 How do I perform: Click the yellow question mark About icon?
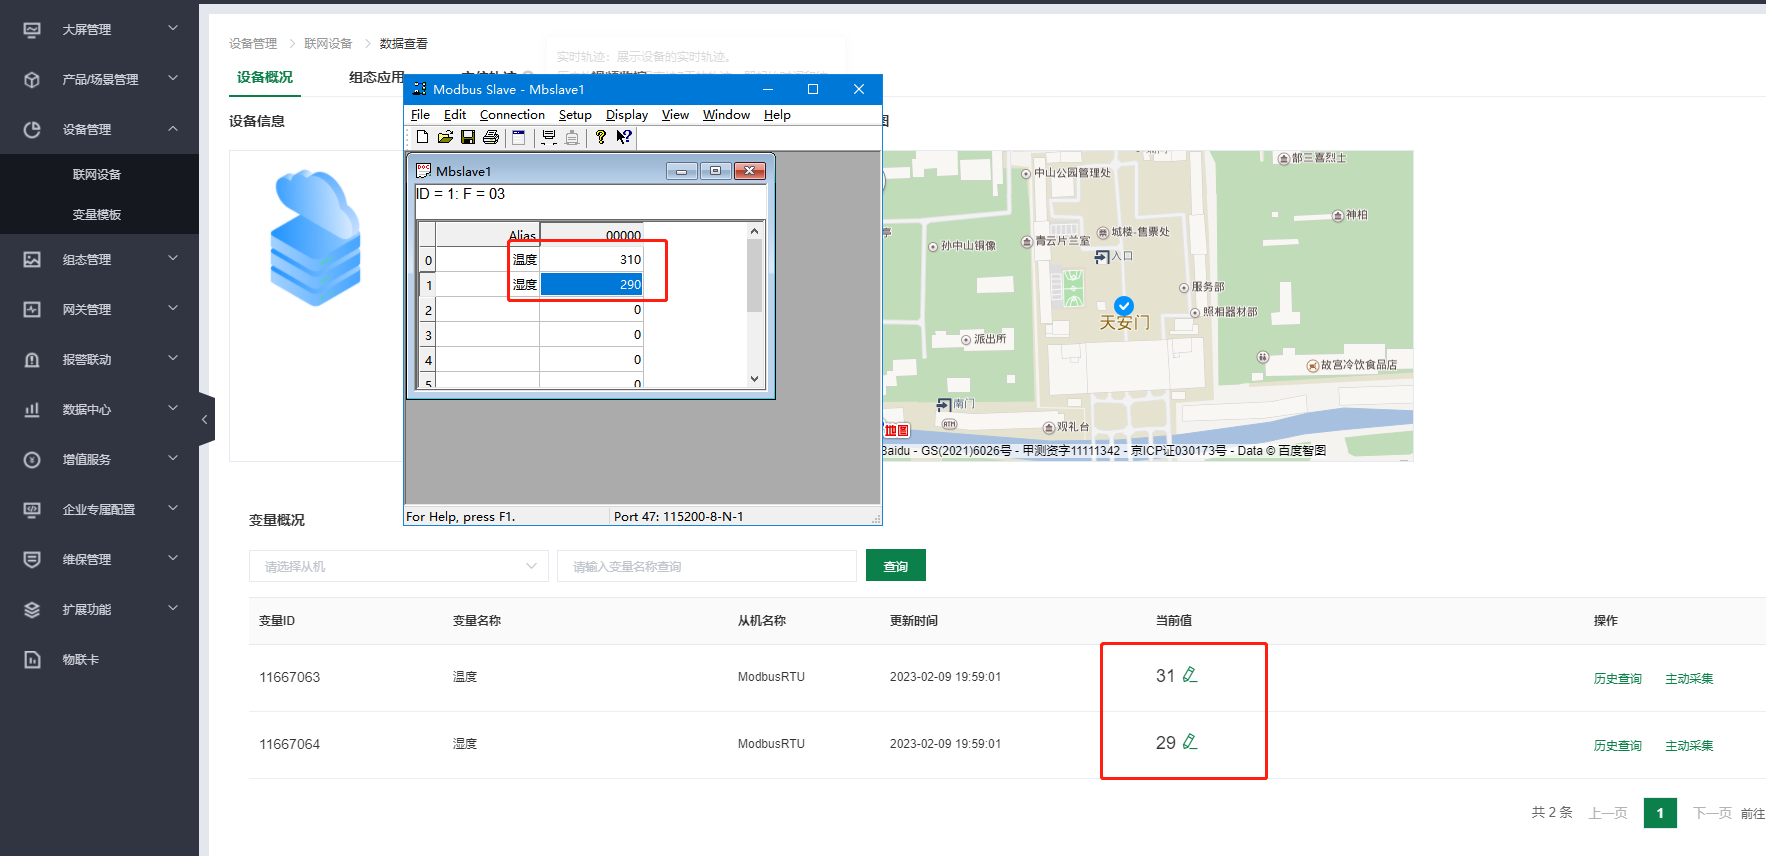point(600,137)
